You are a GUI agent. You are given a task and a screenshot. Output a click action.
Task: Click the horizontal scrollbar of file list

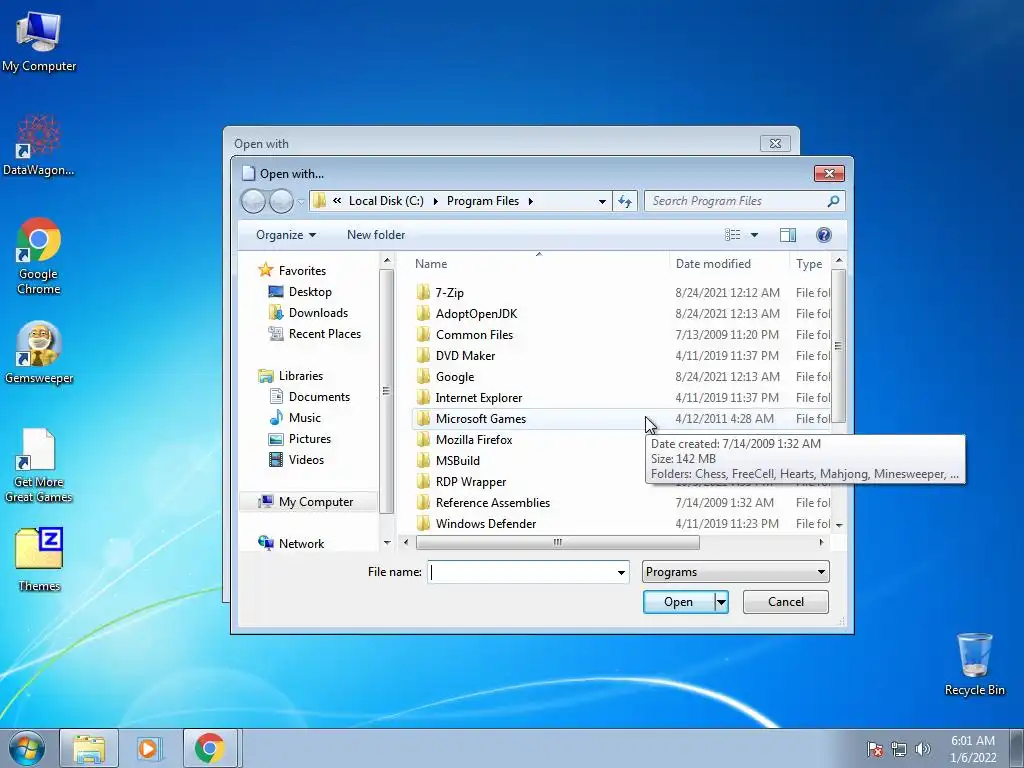(557, 542)
